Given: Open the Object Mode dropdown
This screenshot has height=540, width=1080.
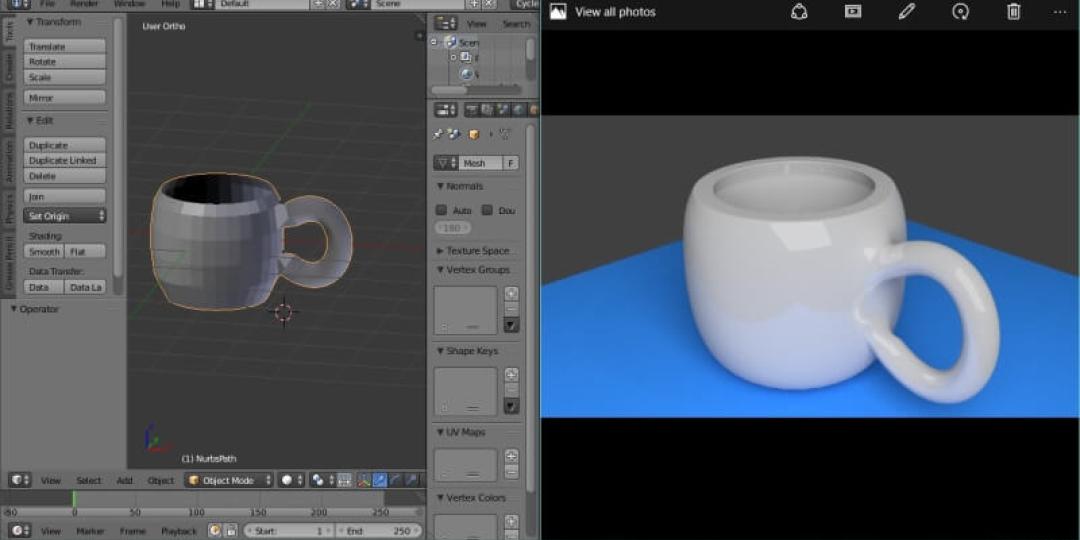Looking at the screenshot, I should [x=229, y=480].
